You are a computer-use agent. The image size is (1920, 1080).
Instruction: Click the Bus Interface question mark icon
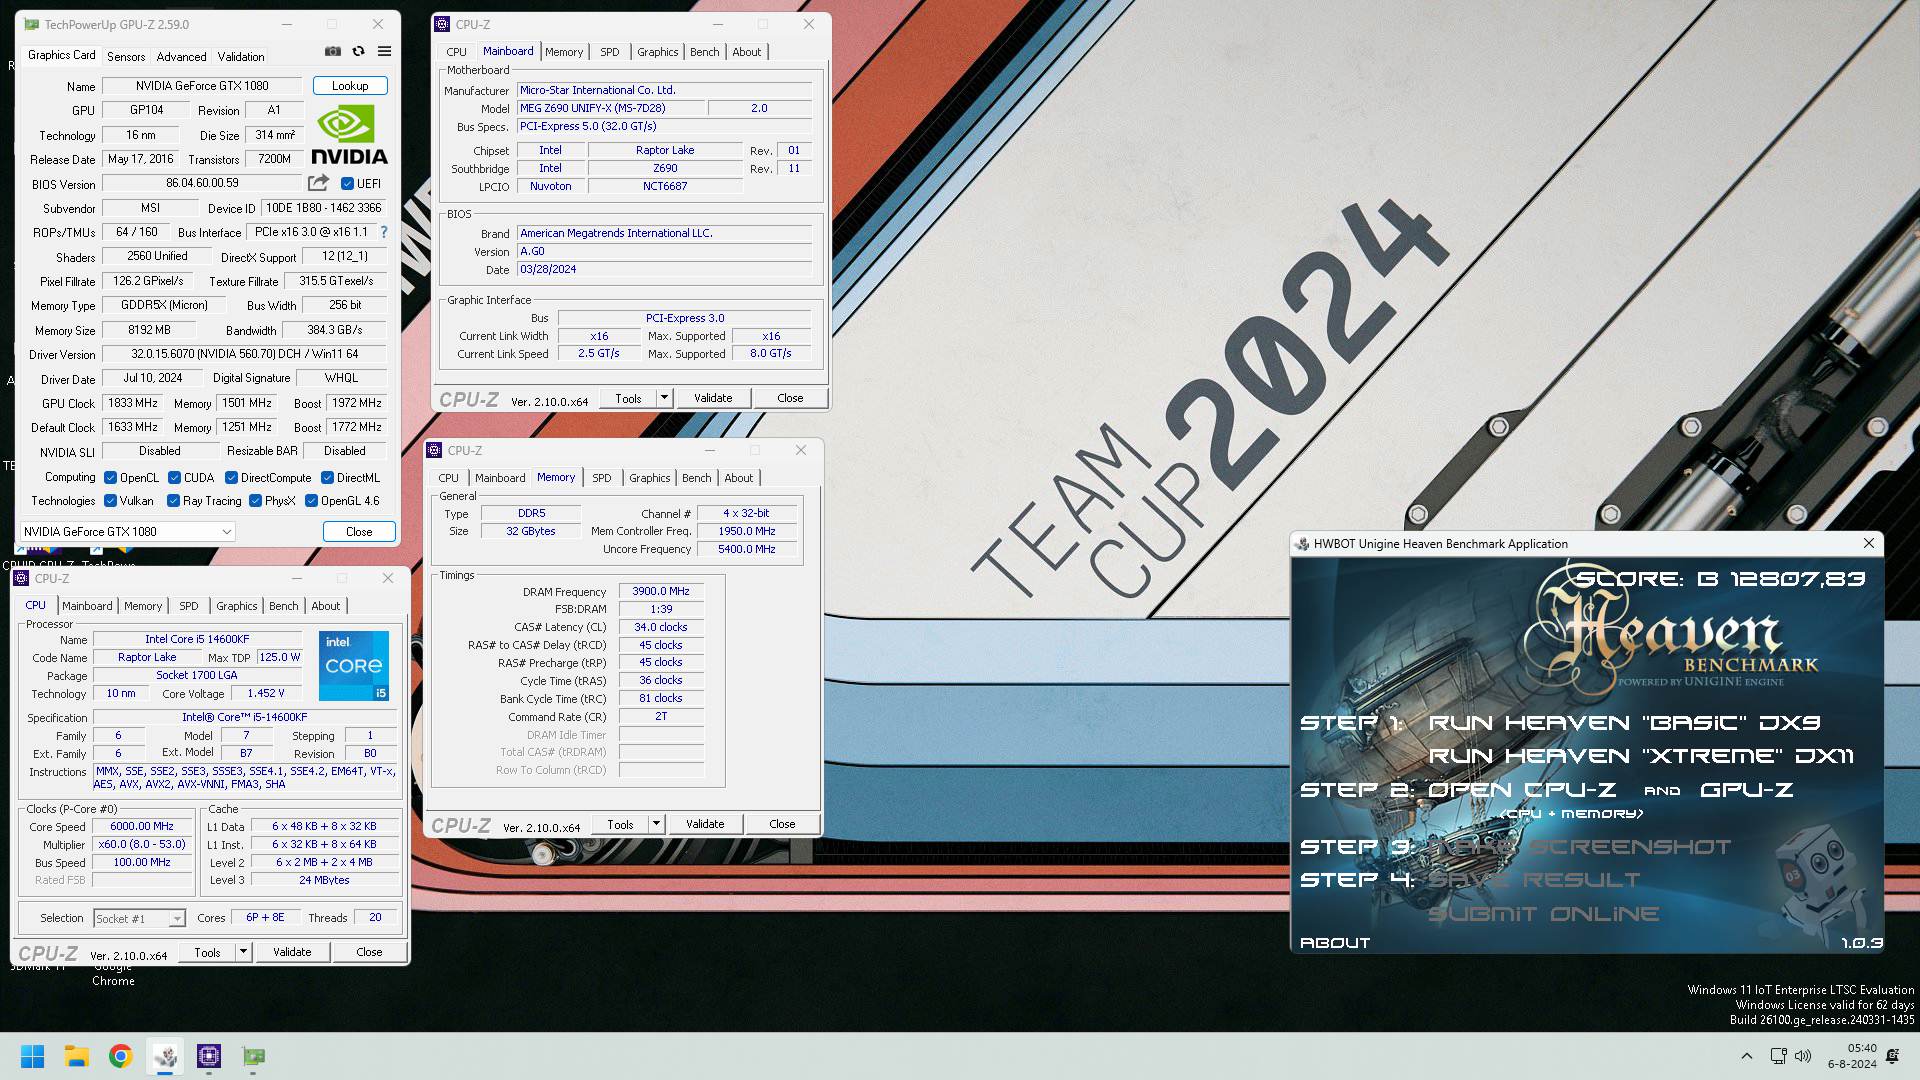click(x=383, y=232)
